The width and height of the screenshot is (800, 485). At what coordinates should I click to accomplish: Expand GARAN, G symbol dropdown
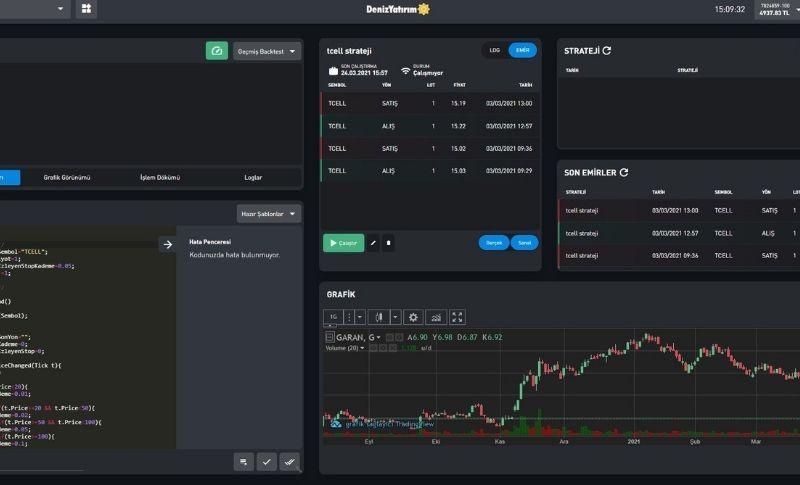(x=378, y=338)
